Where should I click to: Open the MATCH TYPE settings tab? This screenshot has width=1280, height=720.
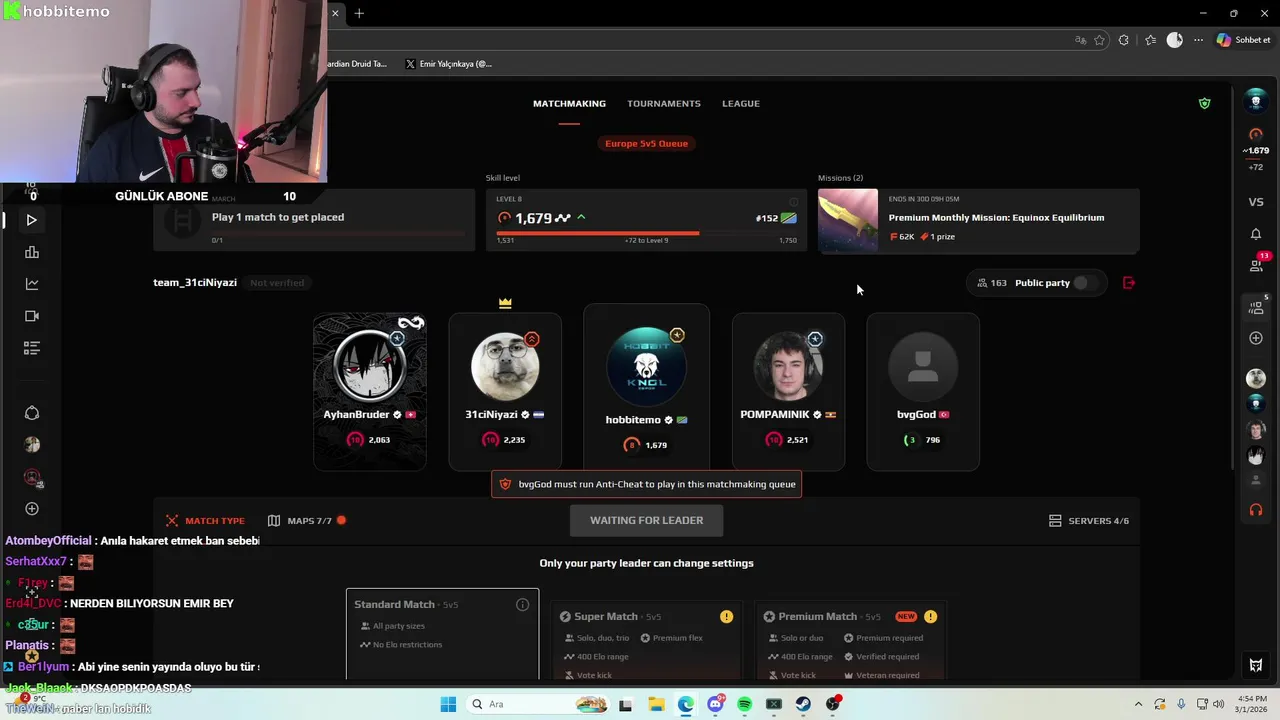pyautogui.click(x=205, y=520)
